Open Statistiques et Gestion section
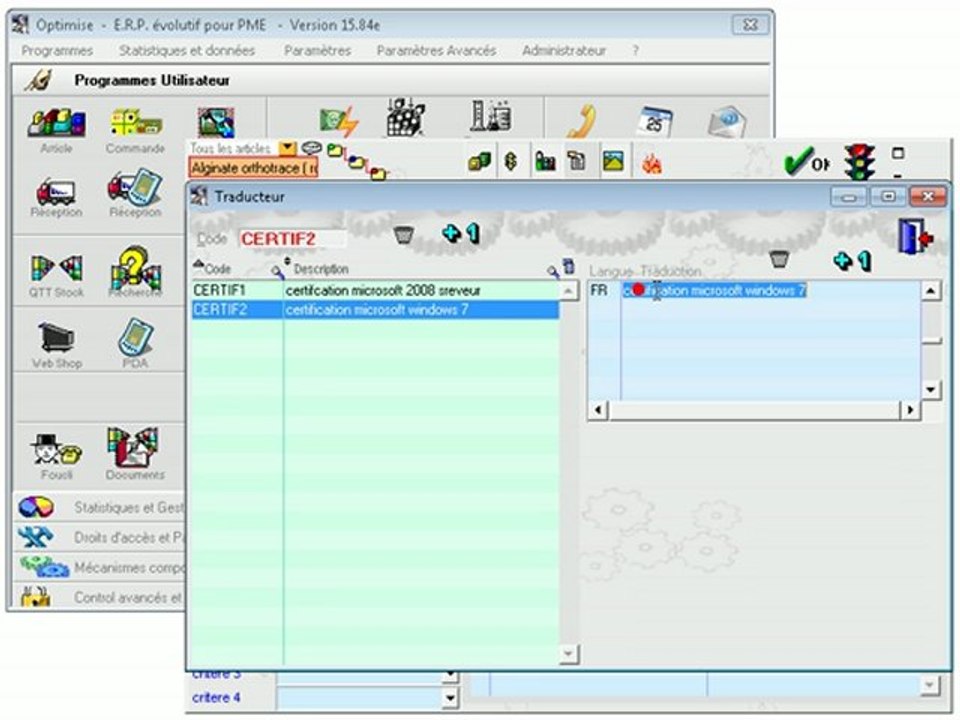The width and height of the screenshot is (960, 720). tap(99, 508)
